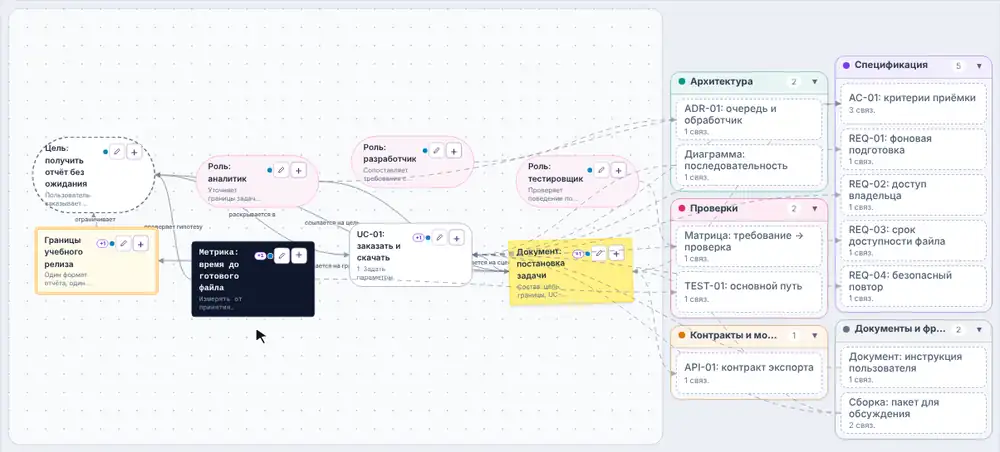This screenshot has width=1000, height=452.
Task: Collapse the 'Архитектура' panel
Action: tap(814, 82)
